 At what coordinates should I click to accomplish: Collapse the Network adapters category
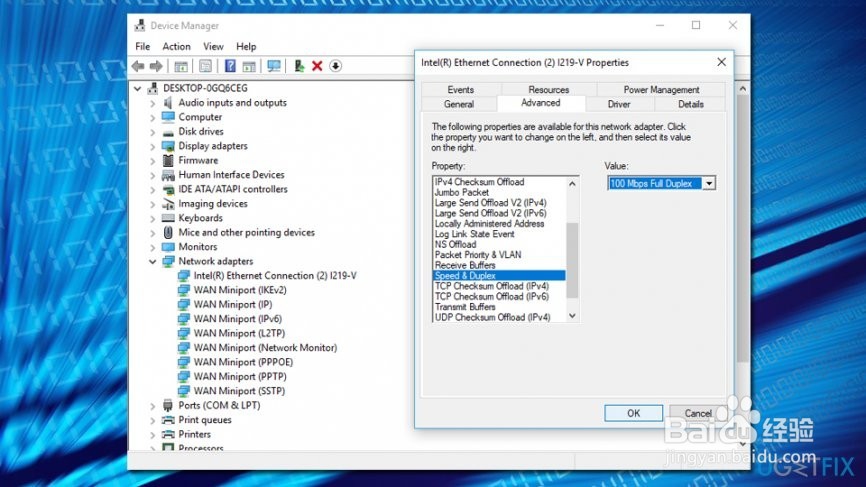(x=152, y=262)
